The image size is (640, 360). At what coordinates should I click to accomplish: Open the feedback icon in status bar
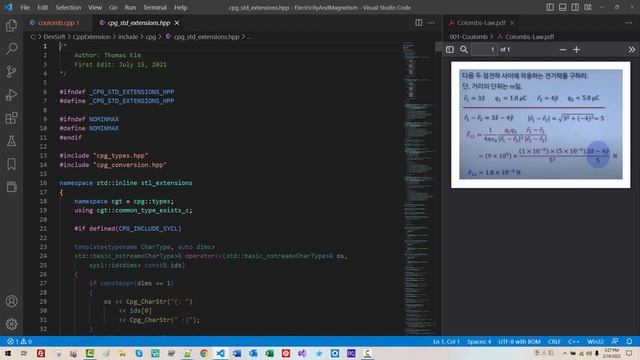point(615,341)
